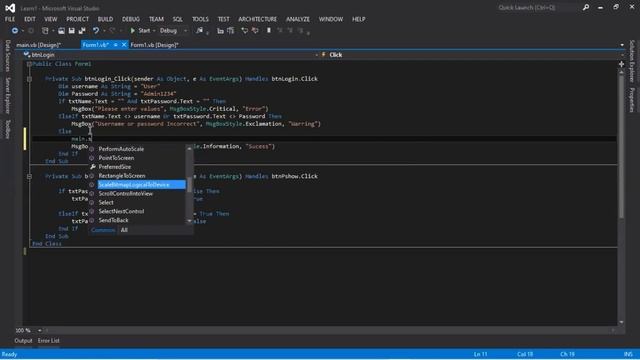Click the split editor handle above the scrollbar

(621, 64)
